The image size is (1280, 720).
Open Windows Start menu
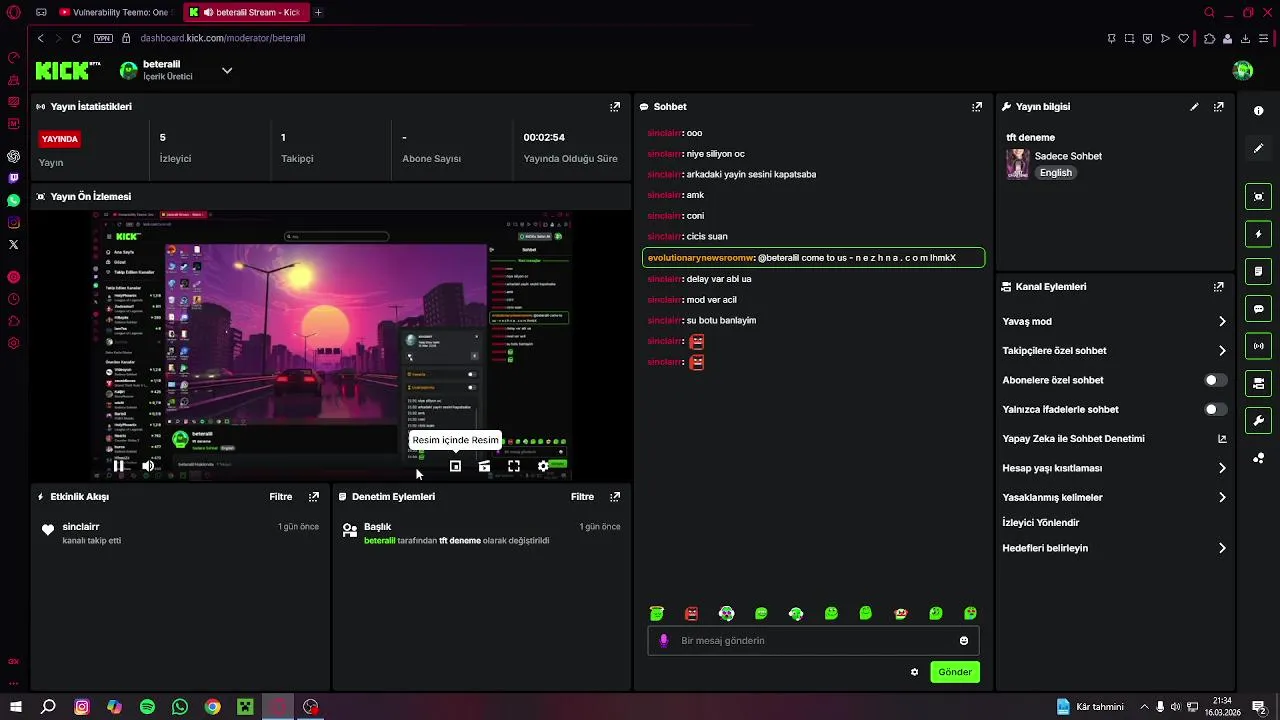[x=15, y=707]
